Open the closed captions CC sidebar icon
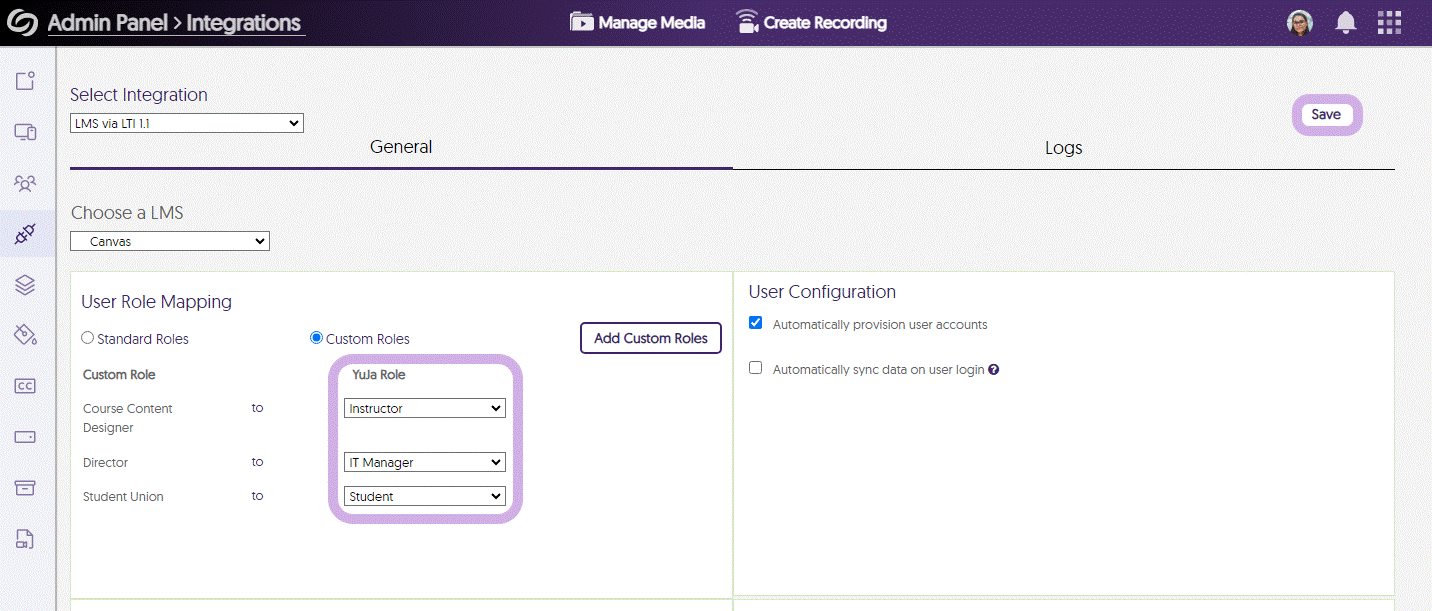1432x611 pixels. pos(26,386)
